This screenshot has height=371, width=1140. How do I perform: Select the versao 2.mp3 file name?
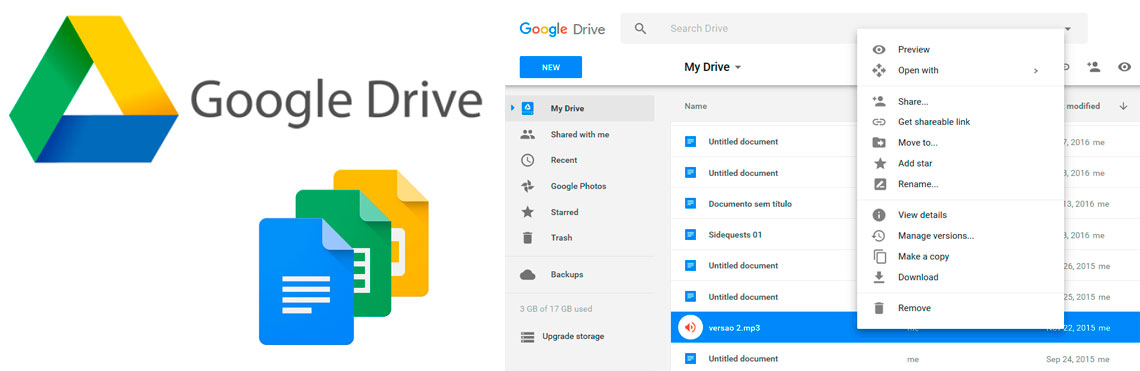734,327
